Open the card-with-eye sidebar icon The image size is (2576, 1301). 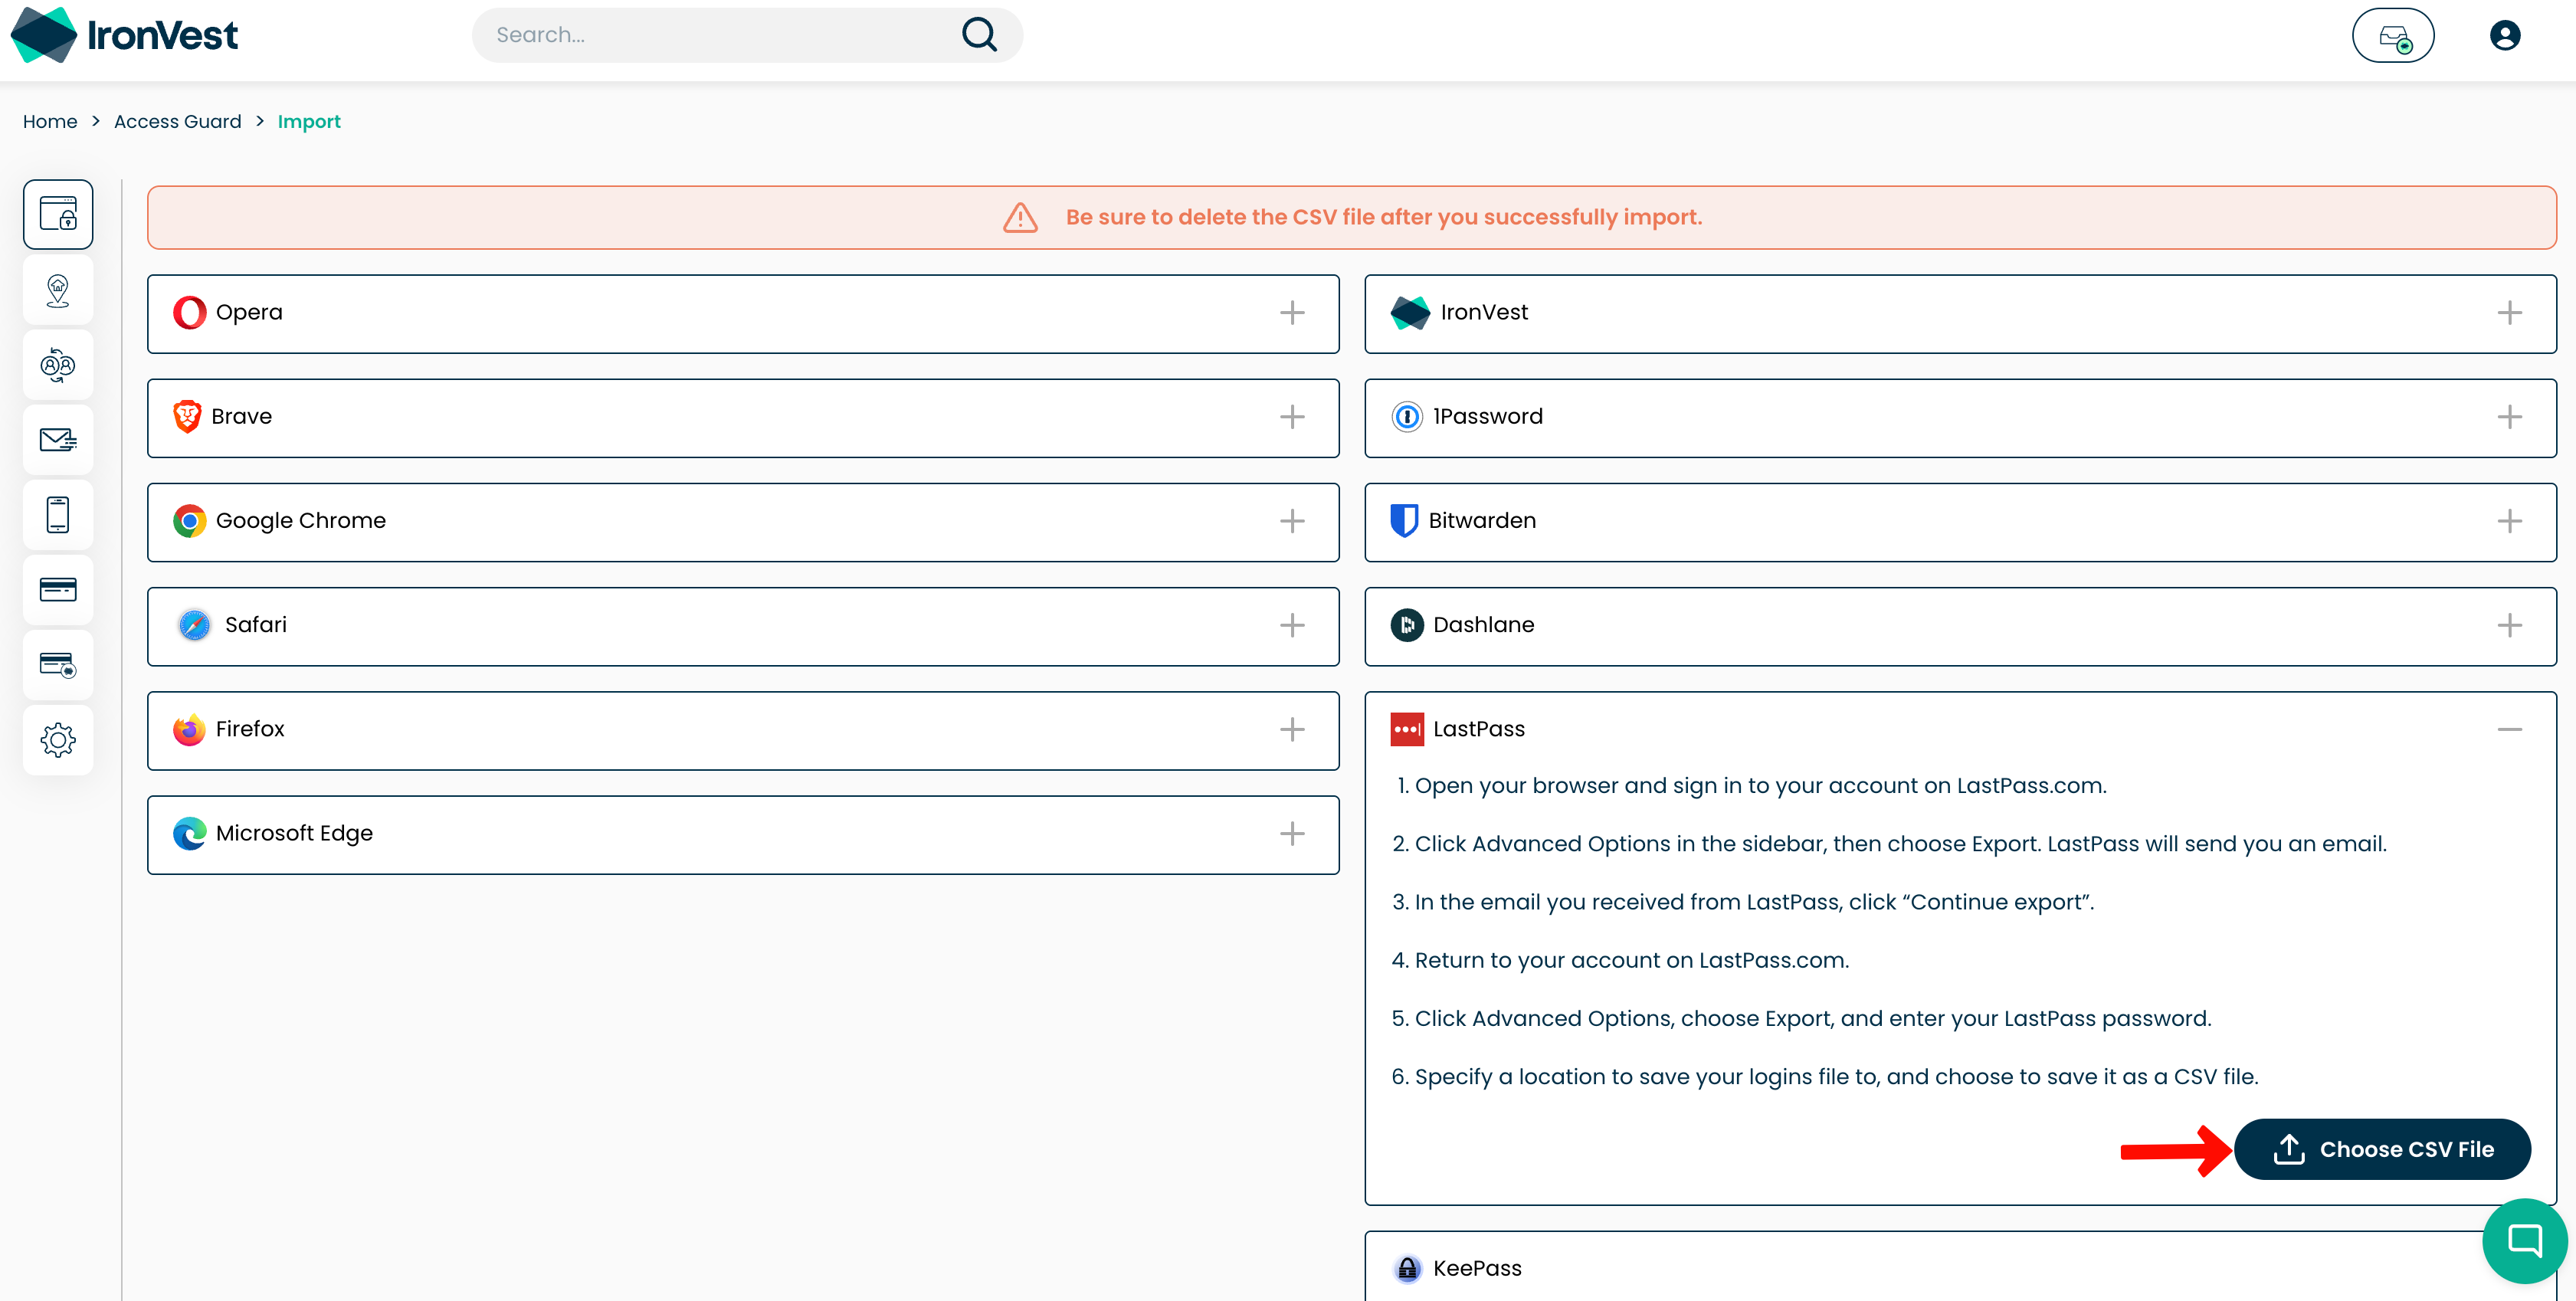(58, 665)
